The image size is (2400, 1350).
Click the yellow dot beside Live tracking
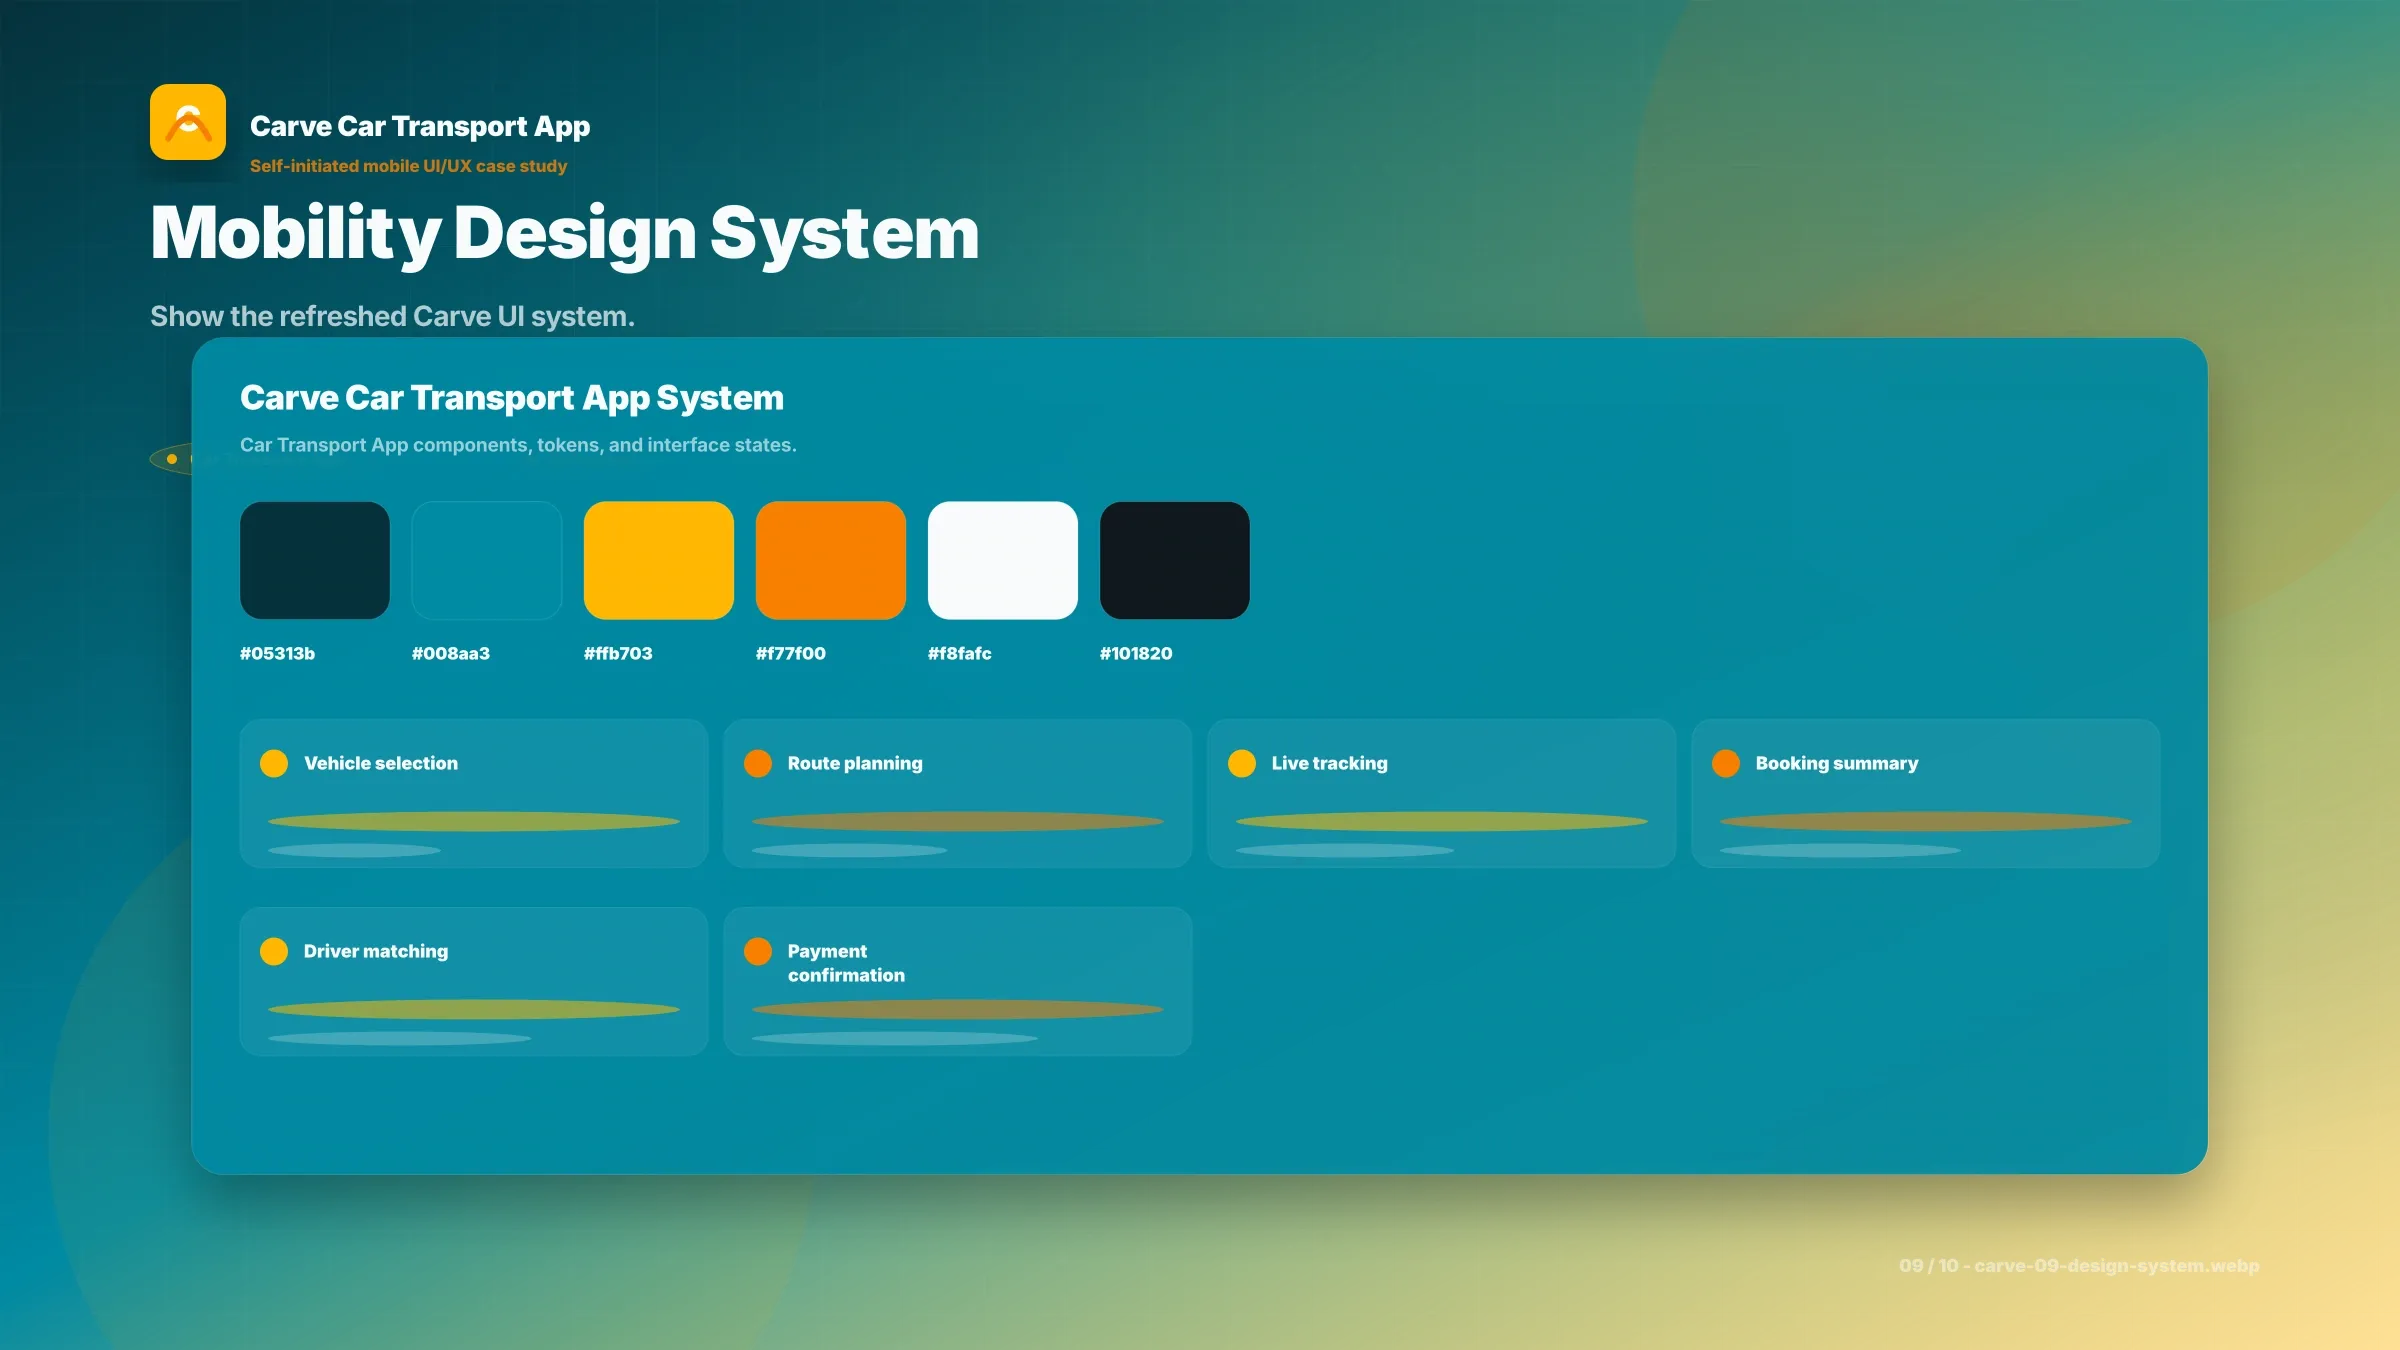[x=1242, y=763]
